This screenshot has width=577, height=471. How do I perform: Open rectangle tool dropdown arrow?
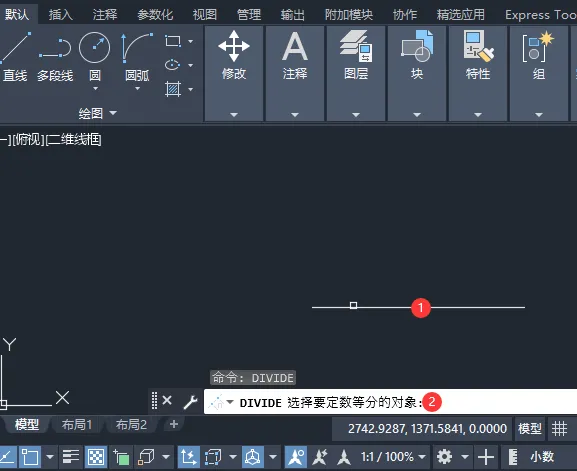click(x=190, y=41)
